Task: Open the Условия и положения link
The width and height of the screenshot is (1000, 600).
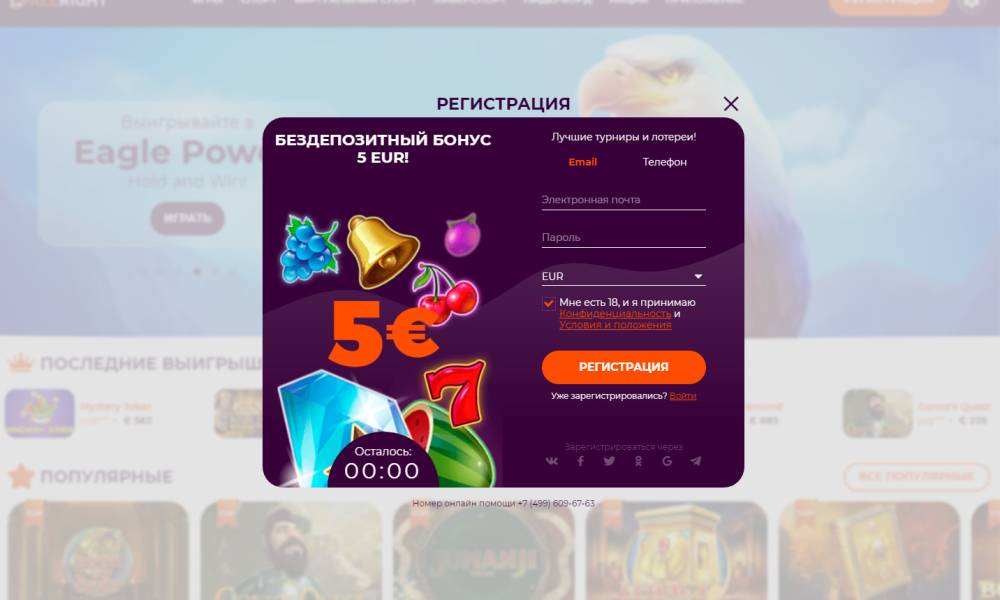Action: pyautogui.click(x=615, y=325)
